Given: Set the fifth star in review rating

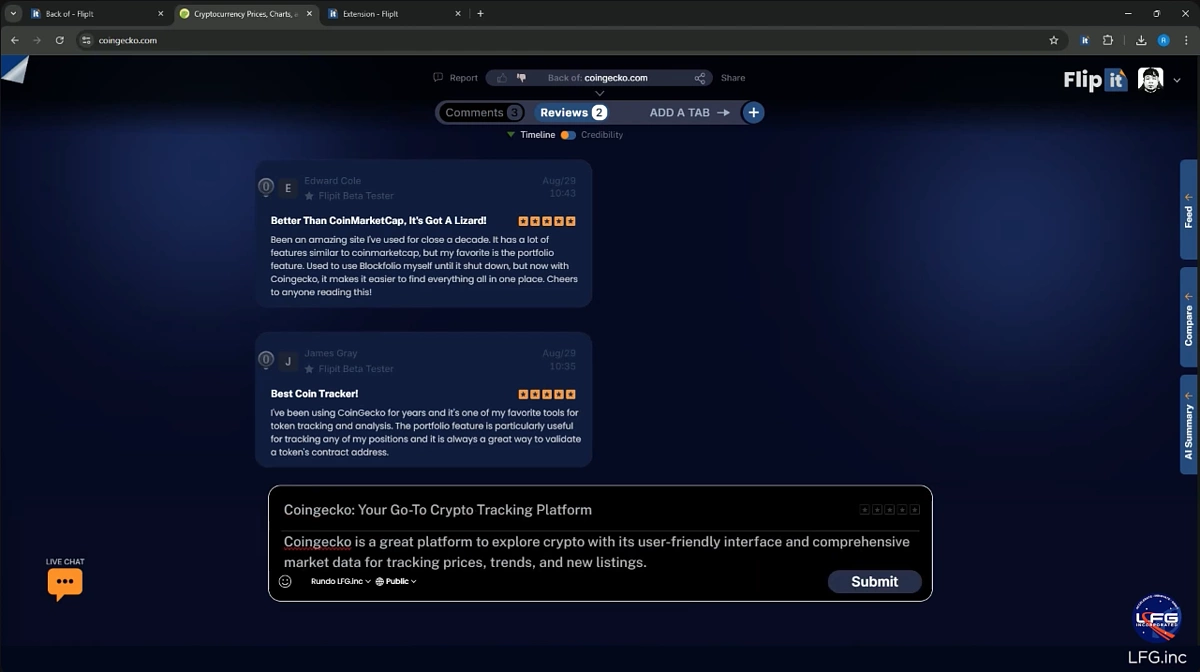Looking at the screenshot, I should pos(914,510).
